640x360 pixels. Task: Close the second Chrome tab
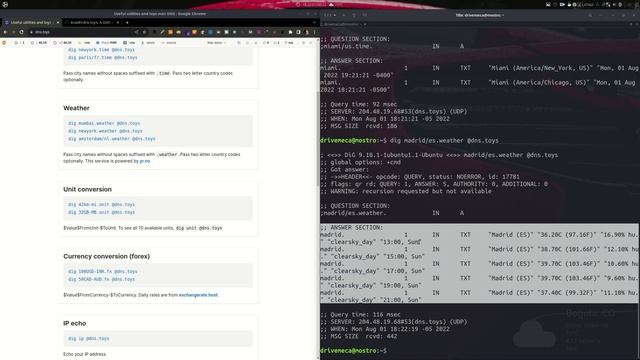(118, 22)
